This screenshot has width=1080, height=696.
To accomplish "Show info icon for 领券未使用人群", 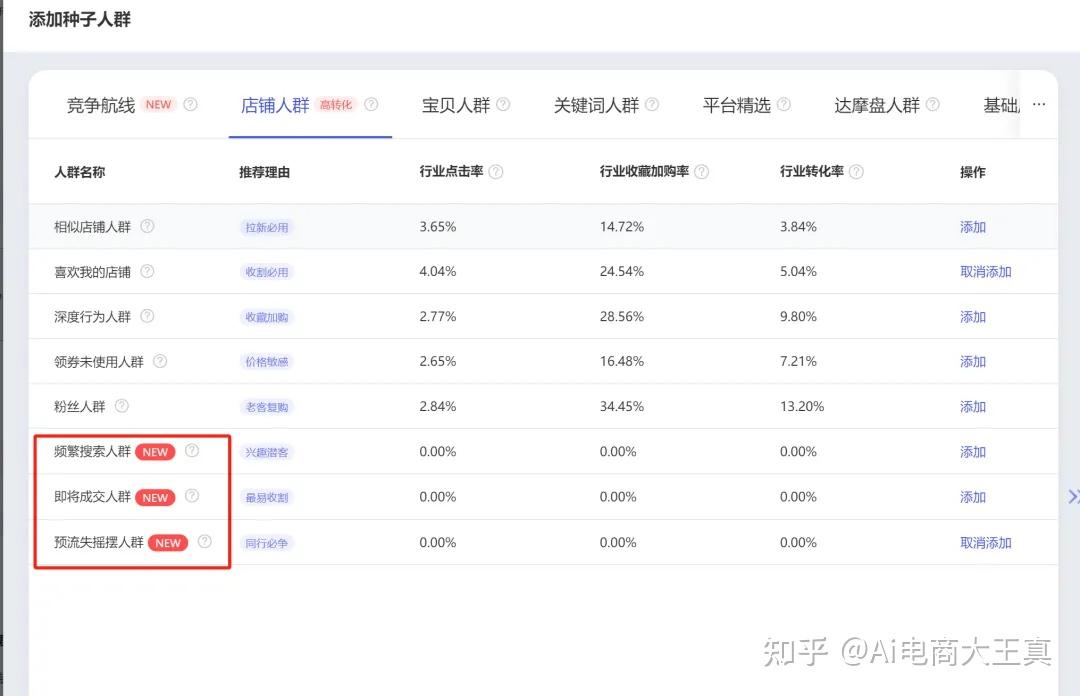I will pos(160,360).
